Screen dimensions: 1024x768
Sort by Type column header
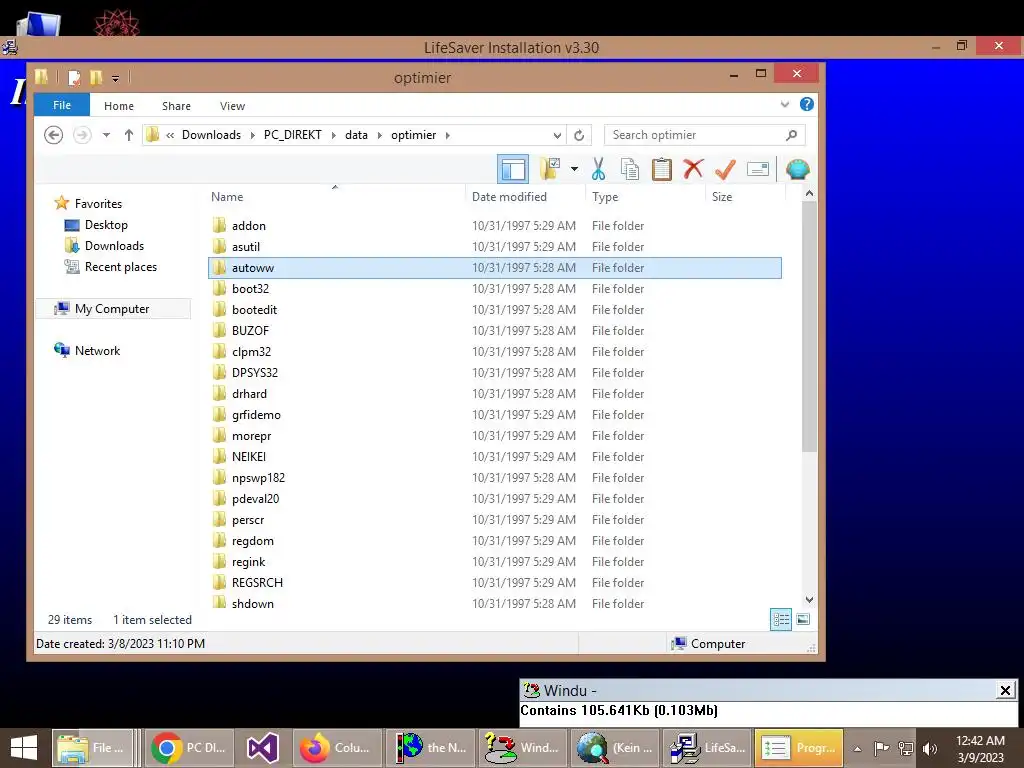[605, 197]
